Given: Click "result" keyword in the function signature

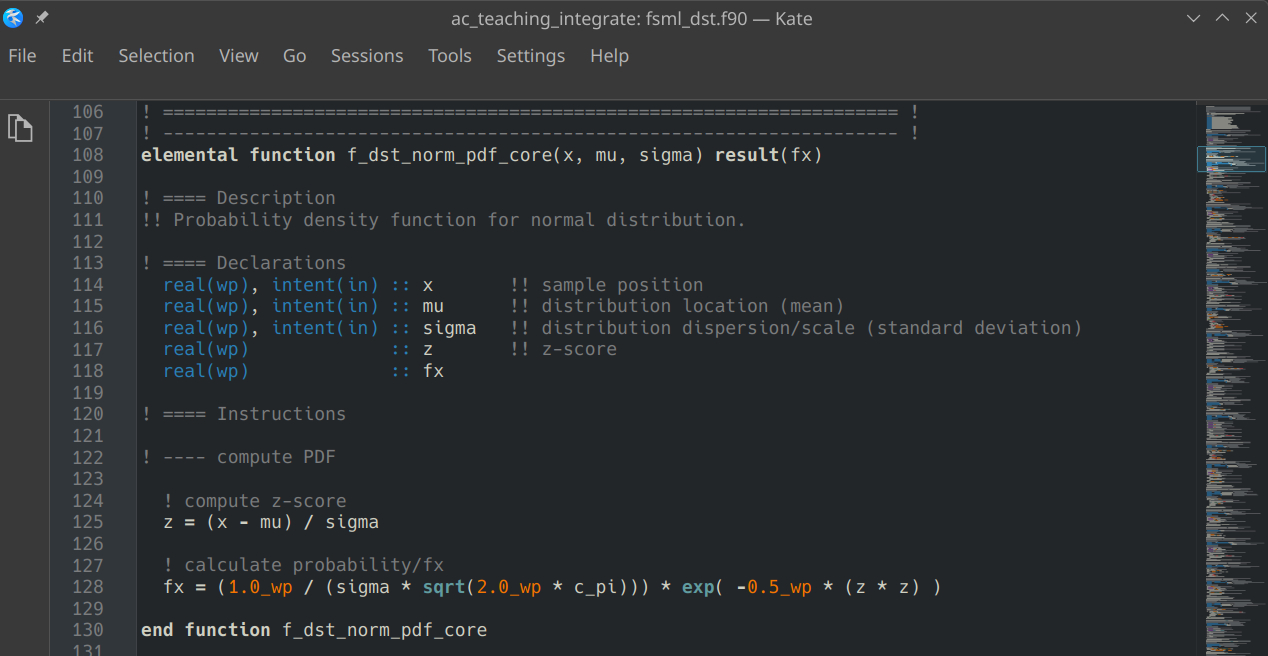Looking at the screenshot, I should point(747,155).
